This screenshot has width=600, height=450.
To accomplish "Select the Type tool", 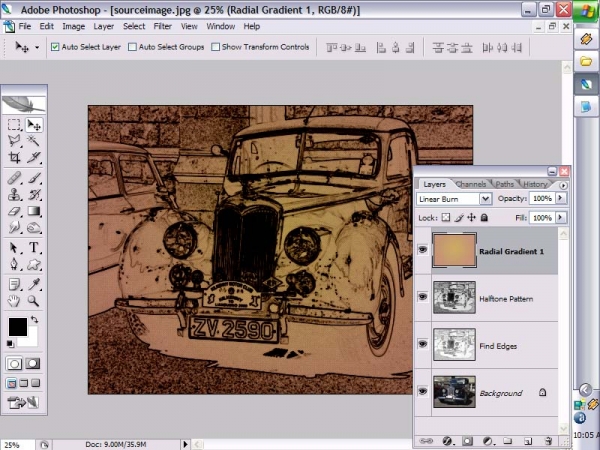I will [x=34, y=248].
